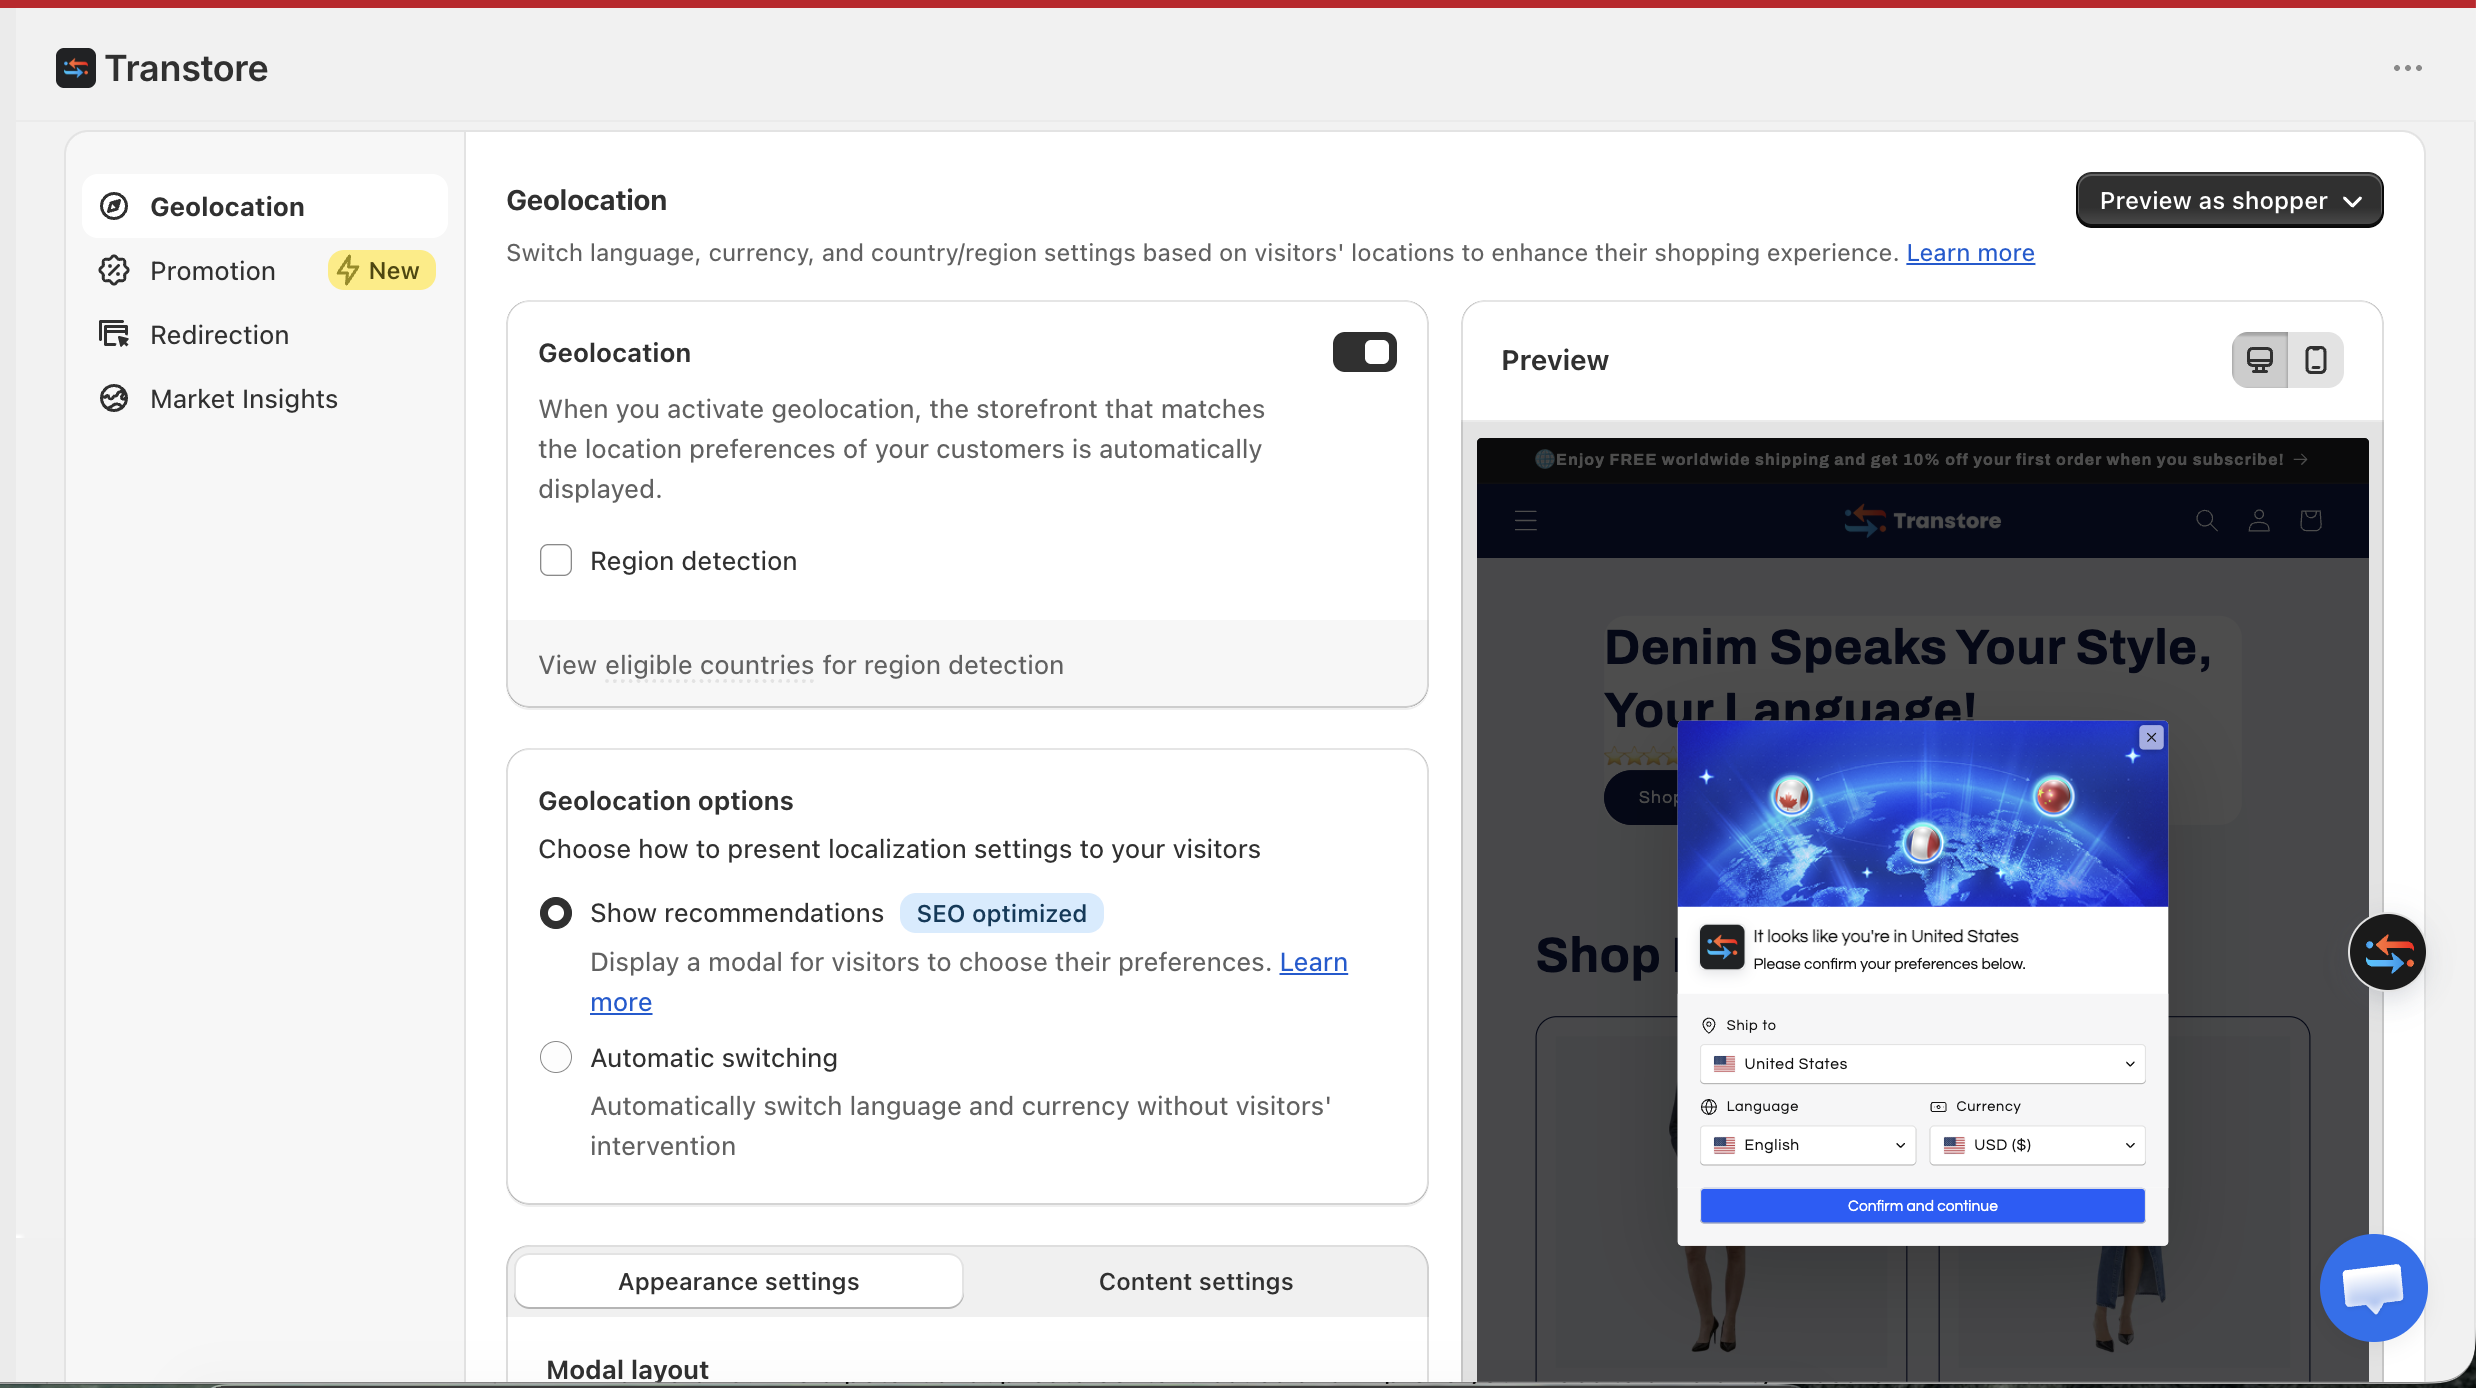Click the 'Geolocation options' heading
The height and width of the screenshot is (1388, 2476).
(665, 801)
